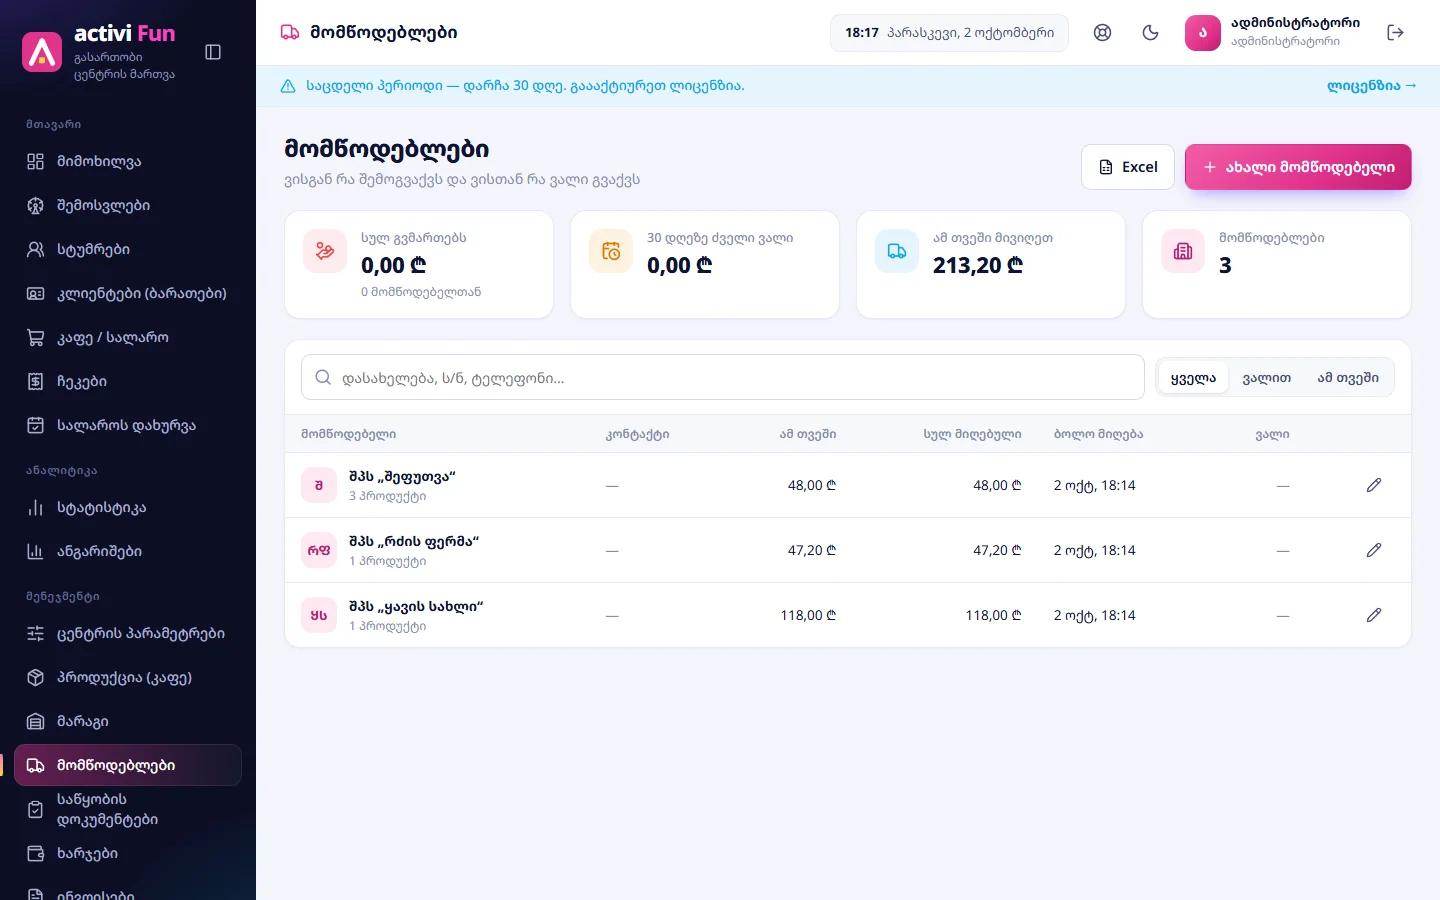Edit supplier შპს „რძის ფერმა“ with the pencil icon
The width and height of the screenshot is (1440, 900).
coord(1374,550)
